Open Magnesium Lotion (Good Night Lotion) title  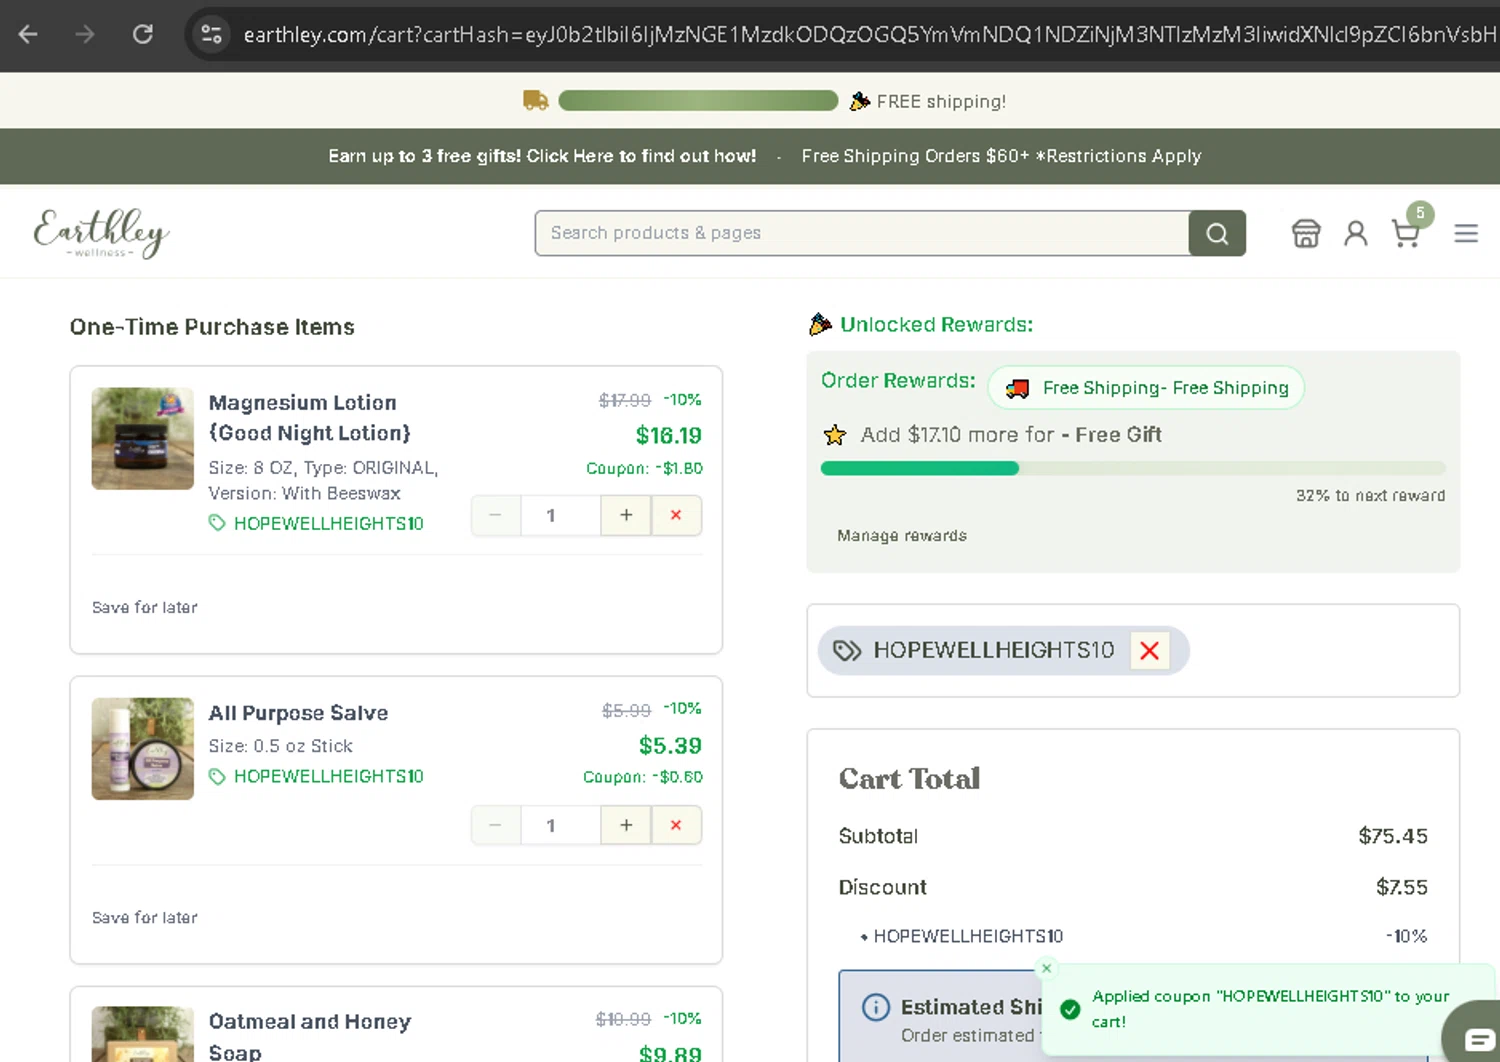[x=310, y=417]
